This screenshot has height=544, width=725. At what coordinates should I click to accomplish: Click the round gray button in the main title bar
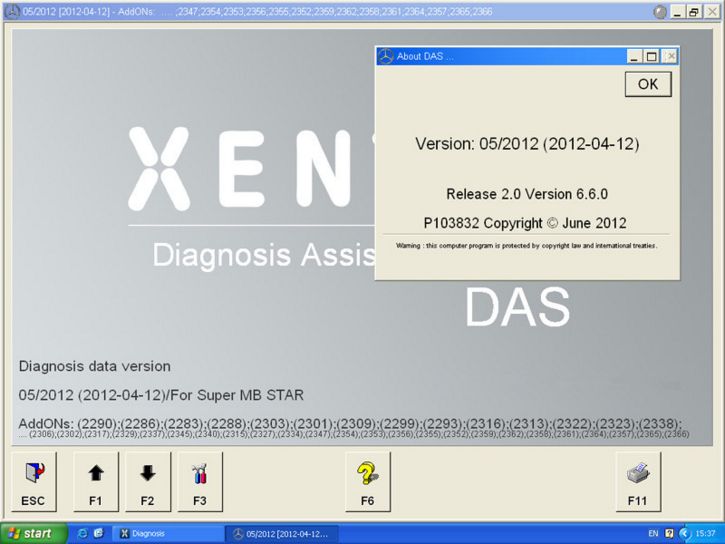pos(660,12)
